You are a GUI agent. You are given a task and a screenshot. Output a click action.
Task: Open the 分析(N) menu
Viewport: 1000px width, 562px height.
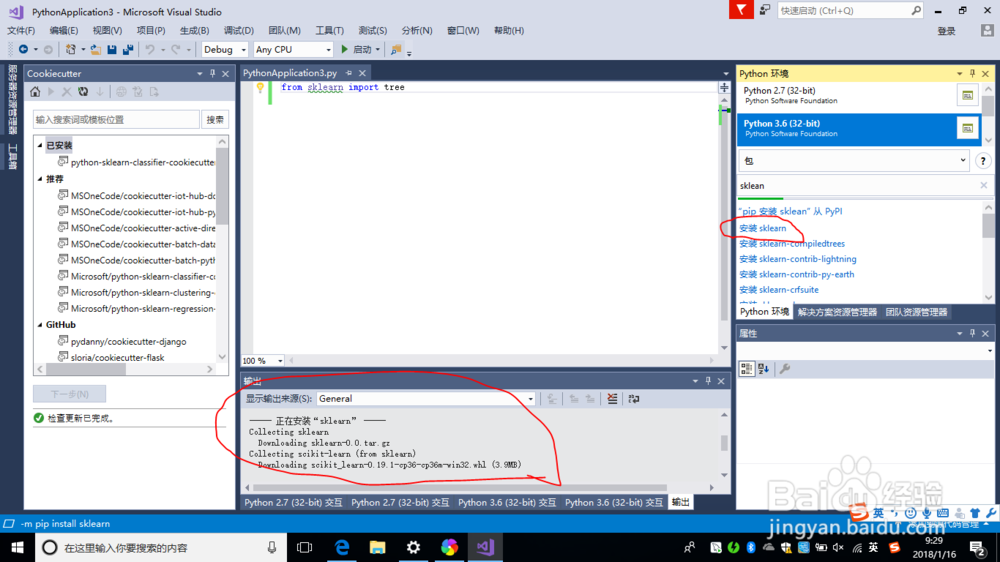point(416,30)
